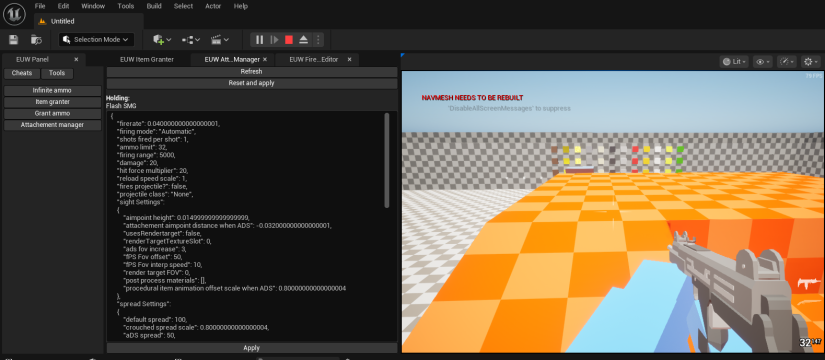Screen dimensions: 825x360
Task: Click the Grant ammo button
Action: click(x=52, y=114)
